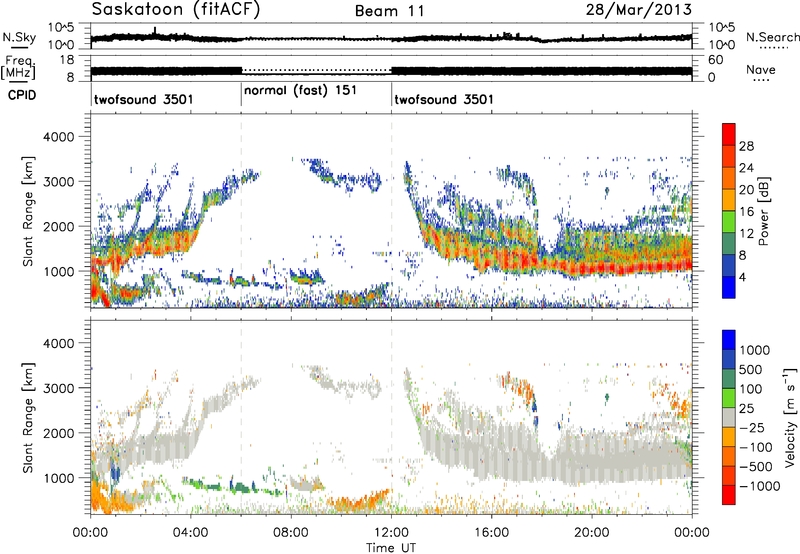Image resolution: width=800 pixels, height=554 pixels.
Task: Click the first 'twofsound 3501' label
Action: click(144, 99)
